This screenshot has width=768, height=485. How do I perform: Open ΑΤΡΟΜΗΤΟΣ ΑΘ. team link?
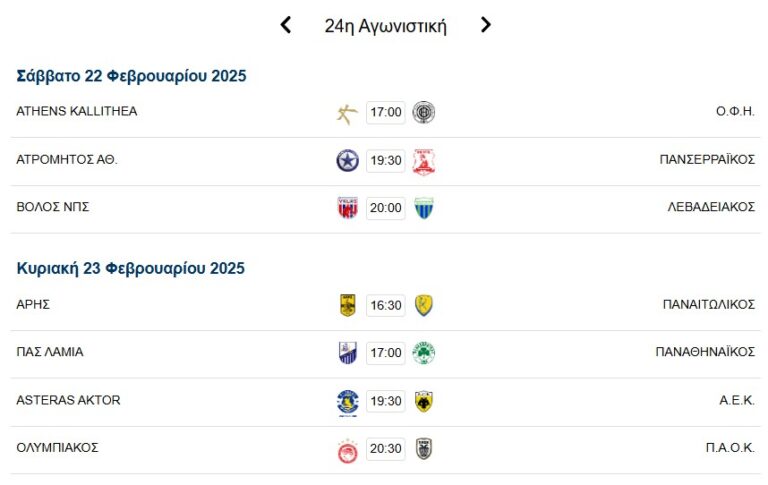pos(67,159)
